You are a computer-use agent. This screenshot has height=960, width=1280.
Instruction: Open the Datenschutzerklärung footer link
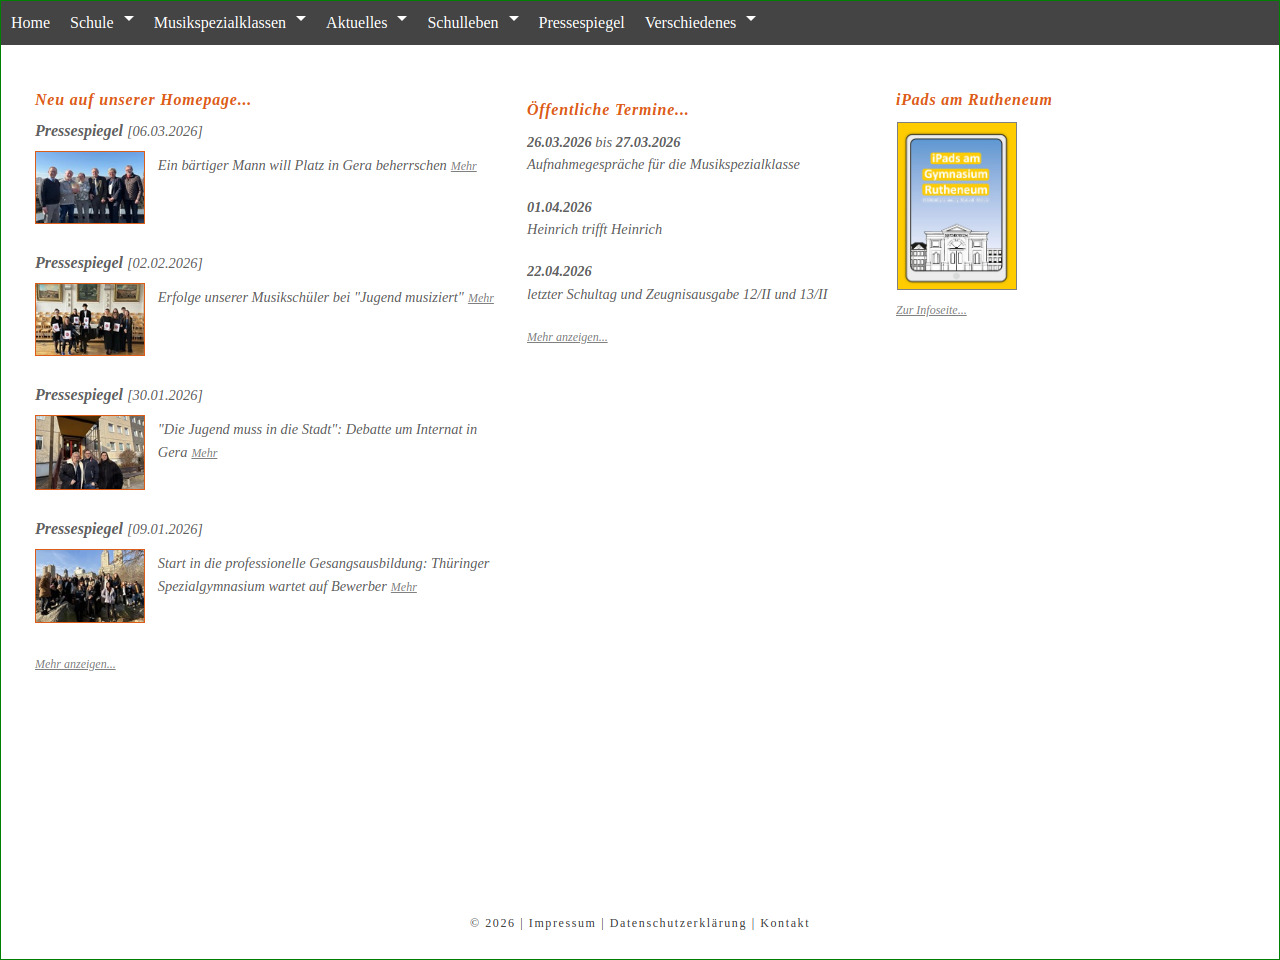[677, 923]
